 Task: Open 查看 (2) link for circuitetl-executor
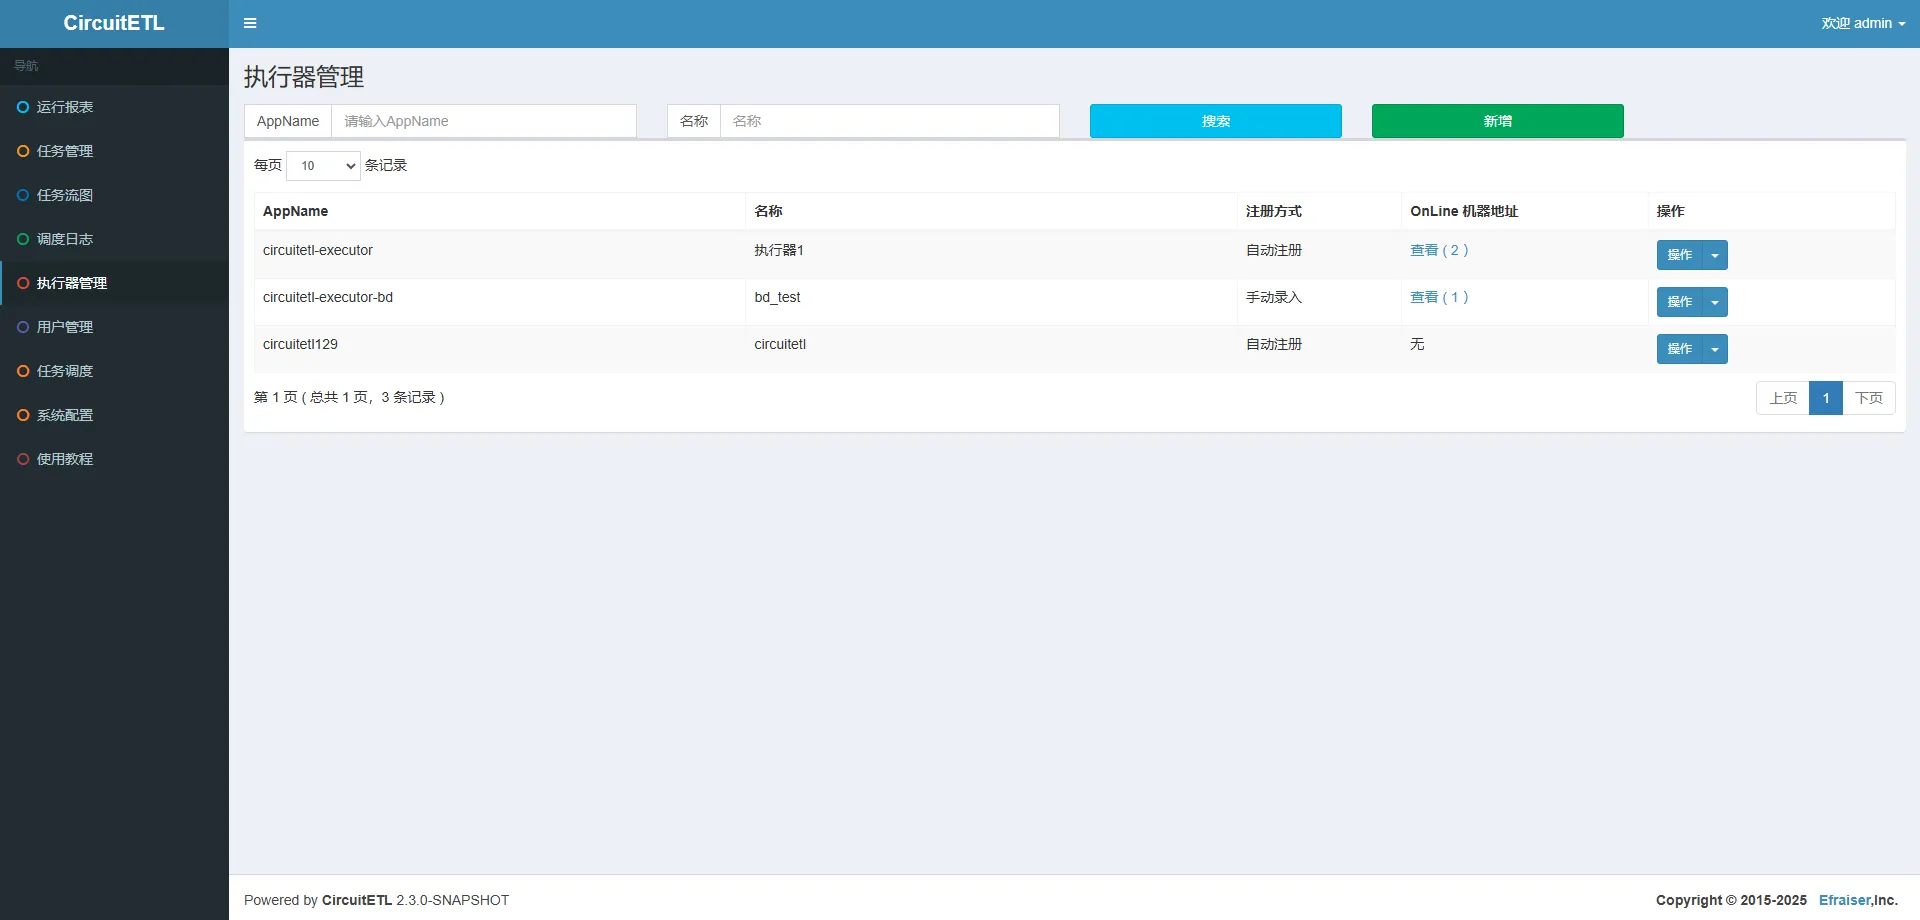tap(1438, 250)
